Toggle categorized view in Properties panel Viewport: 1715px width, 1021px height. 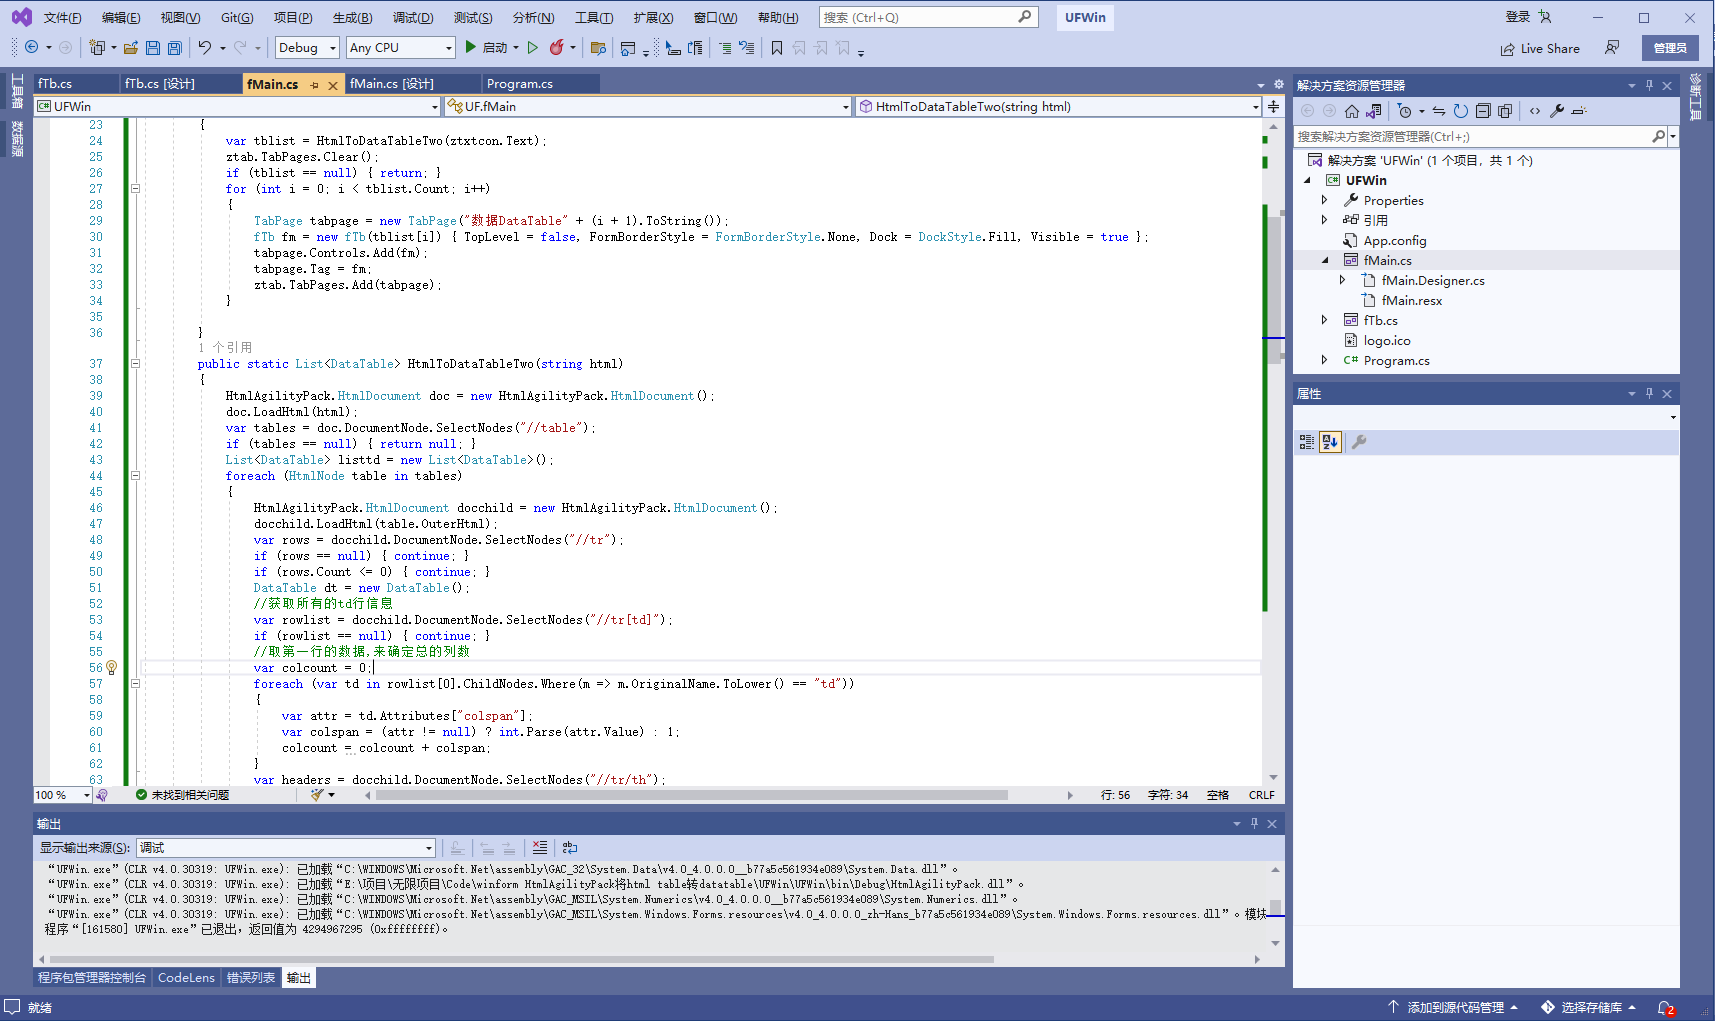(x=1307, y=442)
